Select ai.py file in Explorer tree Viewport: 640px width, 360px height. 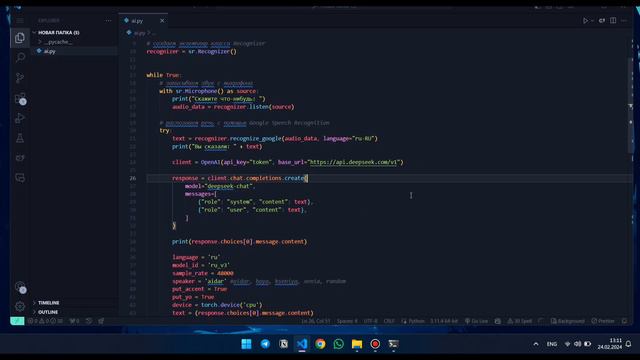(x=49, y=51)
